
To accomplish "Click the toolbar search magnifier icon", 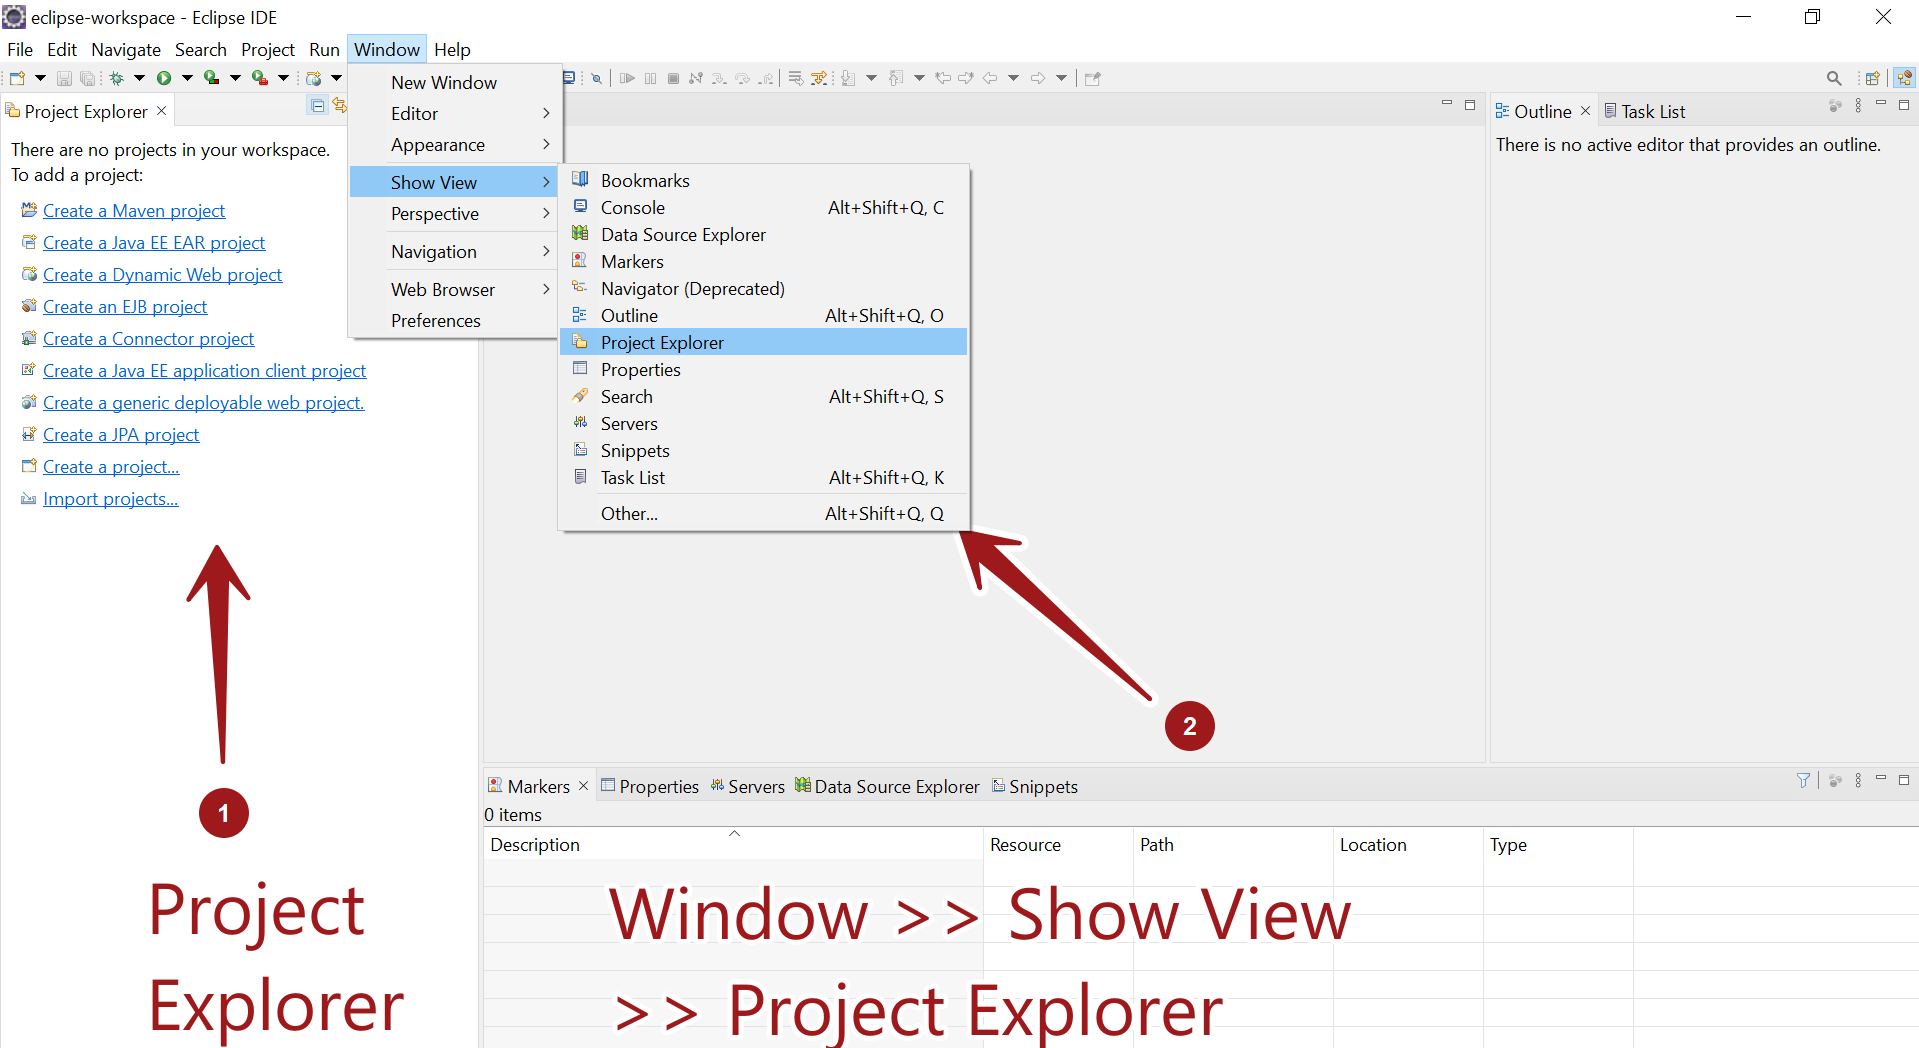I will [1833, 78].
